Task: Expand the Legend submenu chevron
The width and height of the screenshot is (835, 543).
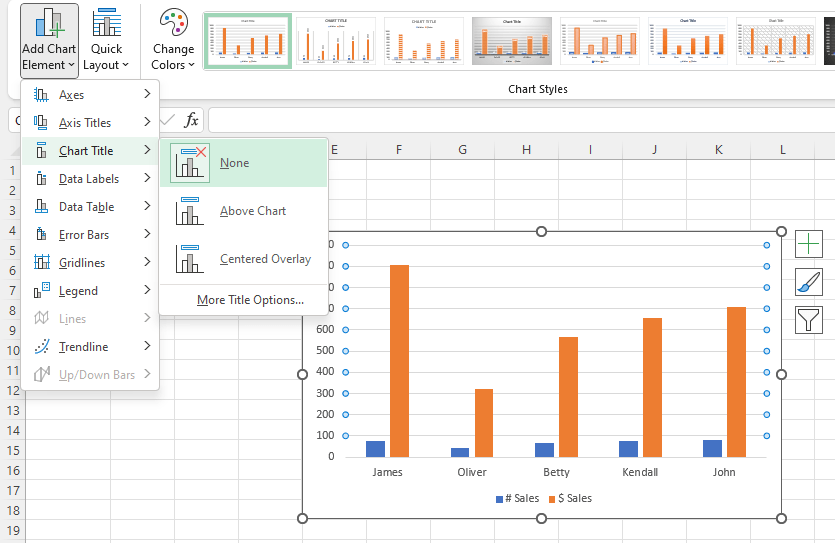Action: point(147,290)
